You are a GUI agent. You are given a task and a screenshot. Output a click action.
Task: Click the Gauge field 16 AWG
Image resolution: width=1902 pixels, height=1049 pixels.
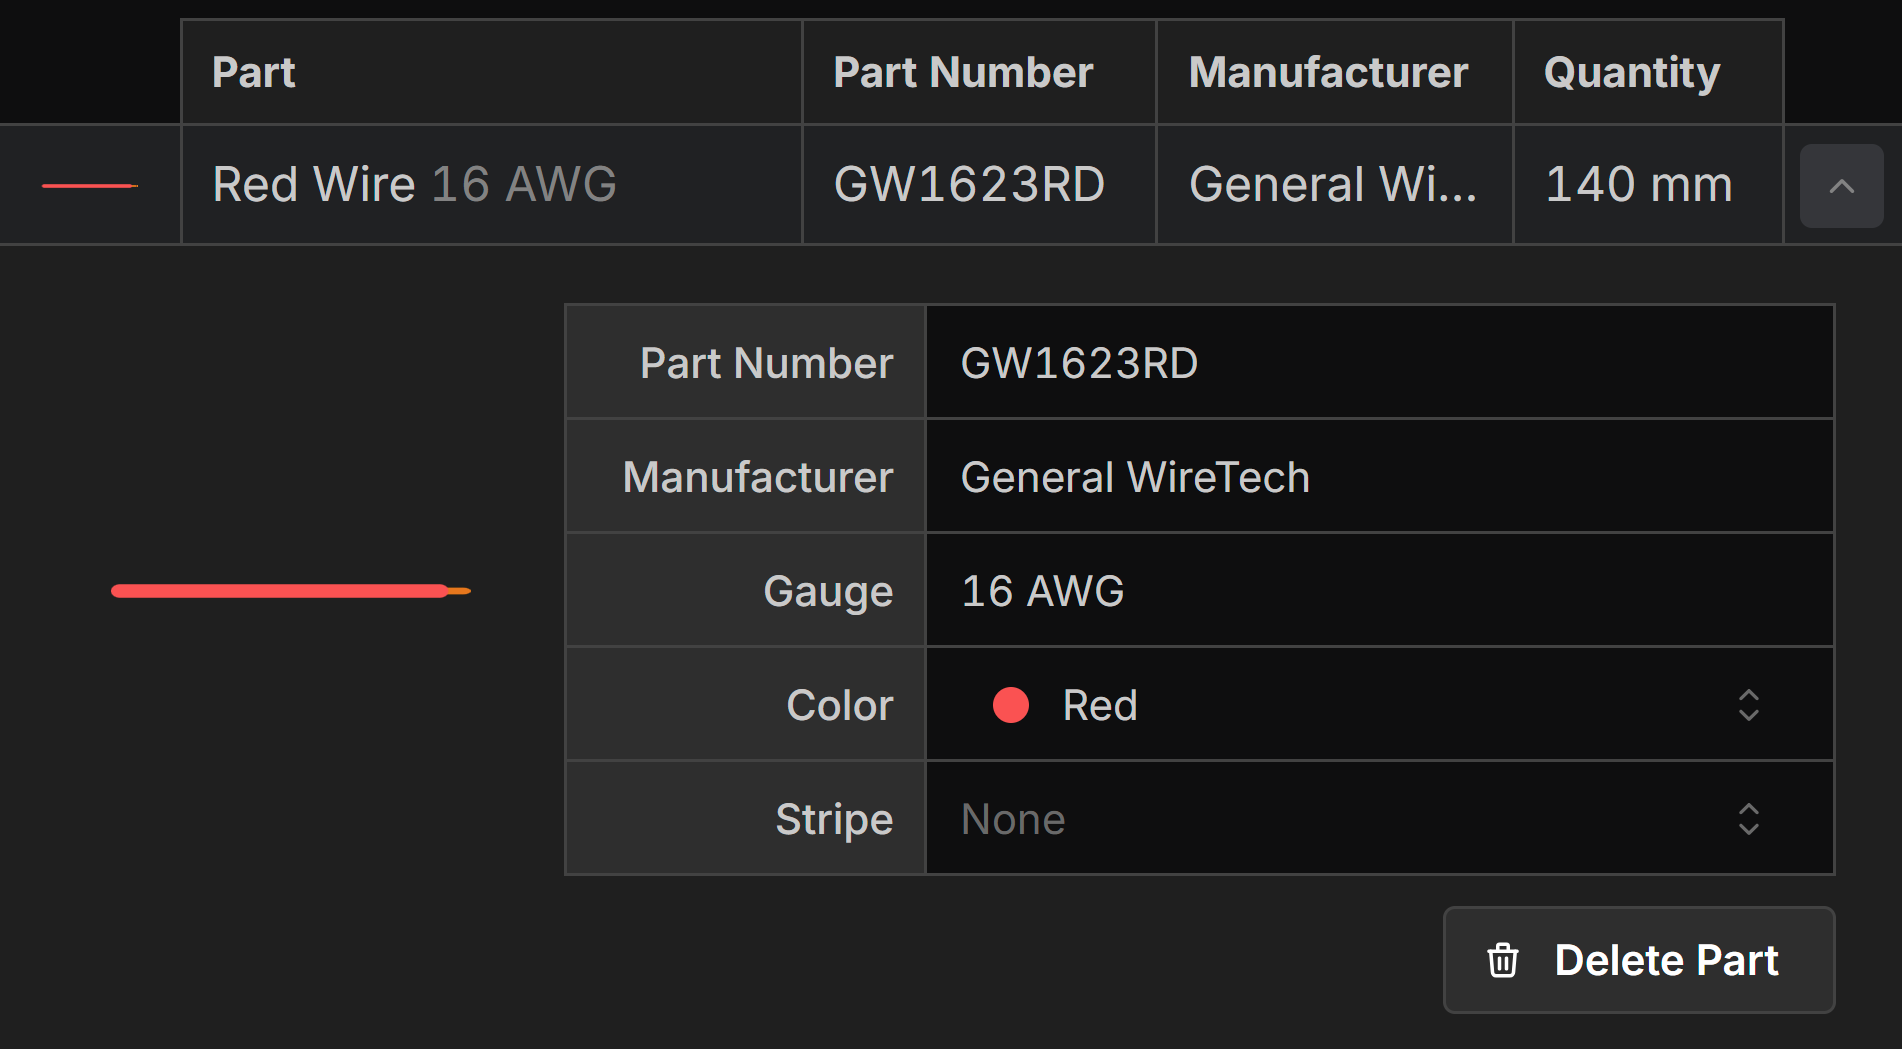[1379, 591]
